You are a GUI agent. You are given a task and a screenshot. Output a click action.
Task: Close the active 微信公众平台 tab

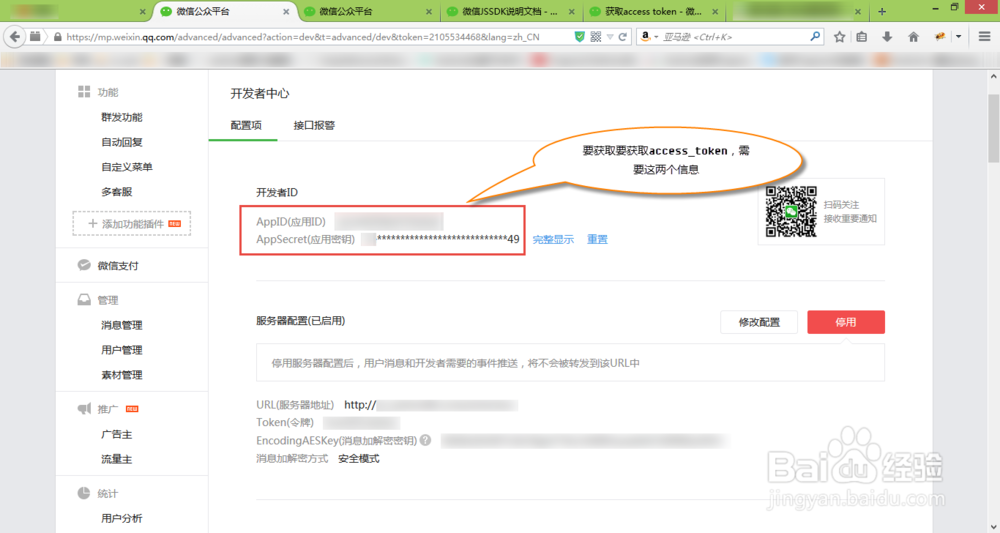coord(286,11)
